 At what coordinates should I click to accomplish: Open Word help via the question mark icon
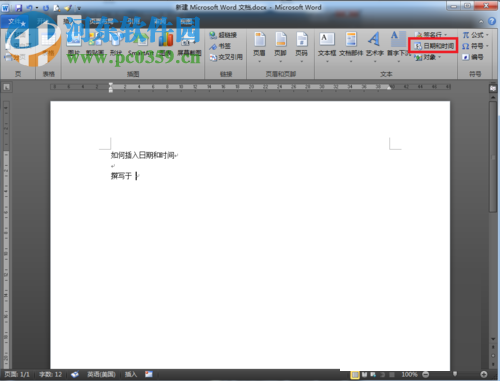[492, 21]
